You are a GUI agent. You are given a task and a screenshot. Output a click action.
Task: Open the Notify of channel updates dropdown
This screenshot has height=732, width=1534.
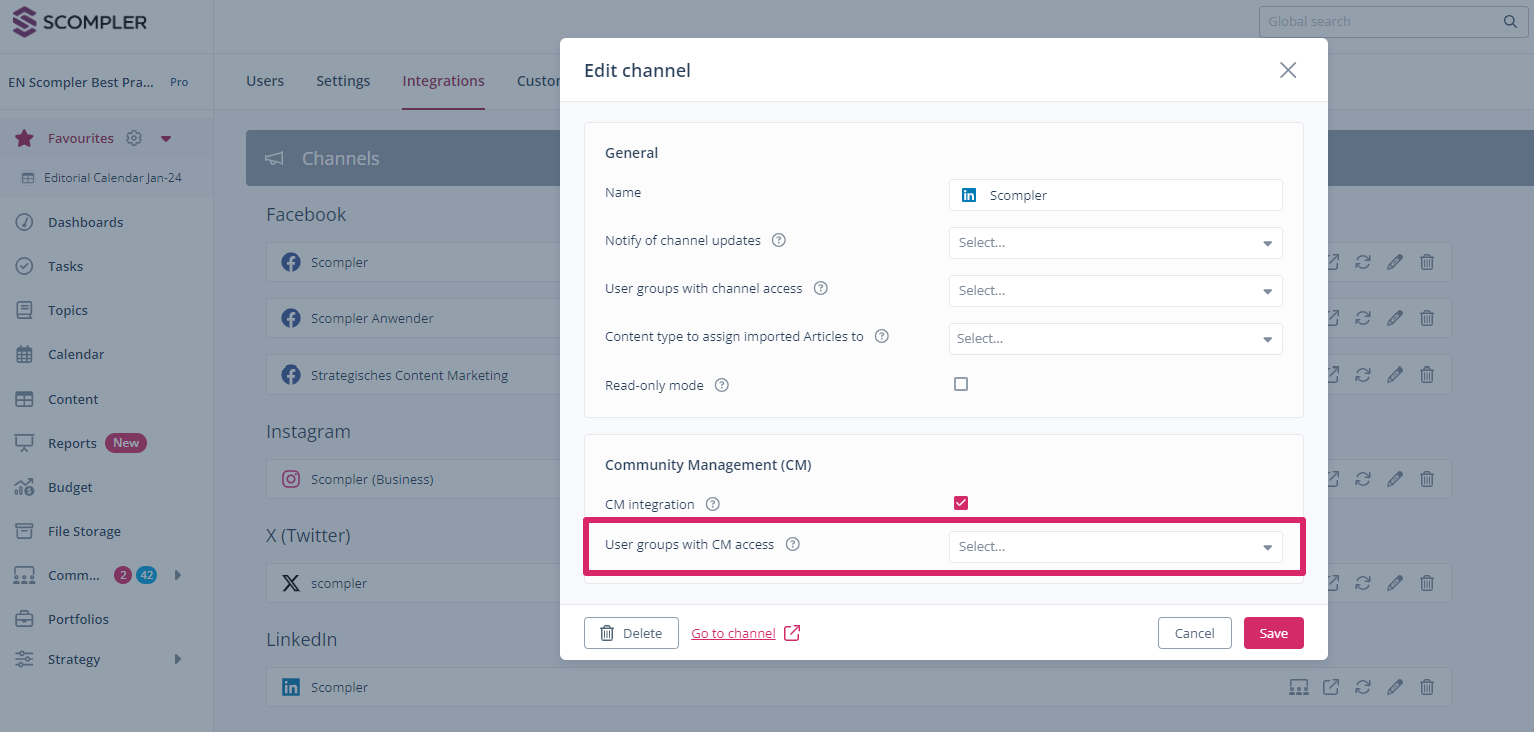click(1115, 243)
